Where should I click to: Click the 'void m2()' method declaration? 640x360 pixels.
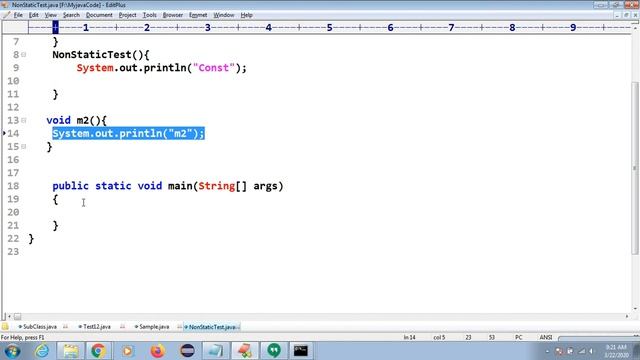[76, 120]
